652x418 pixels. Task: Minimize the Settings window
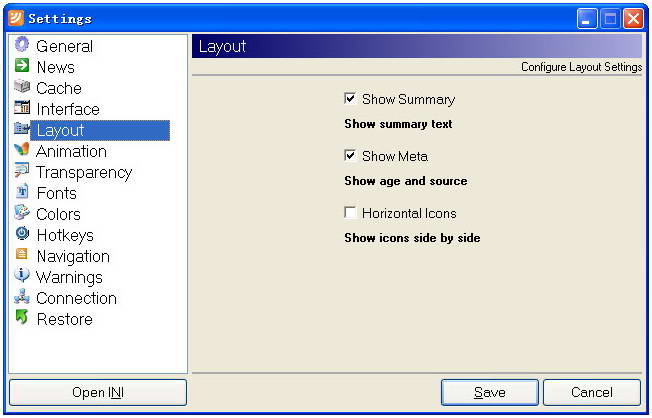click(587, 18)
